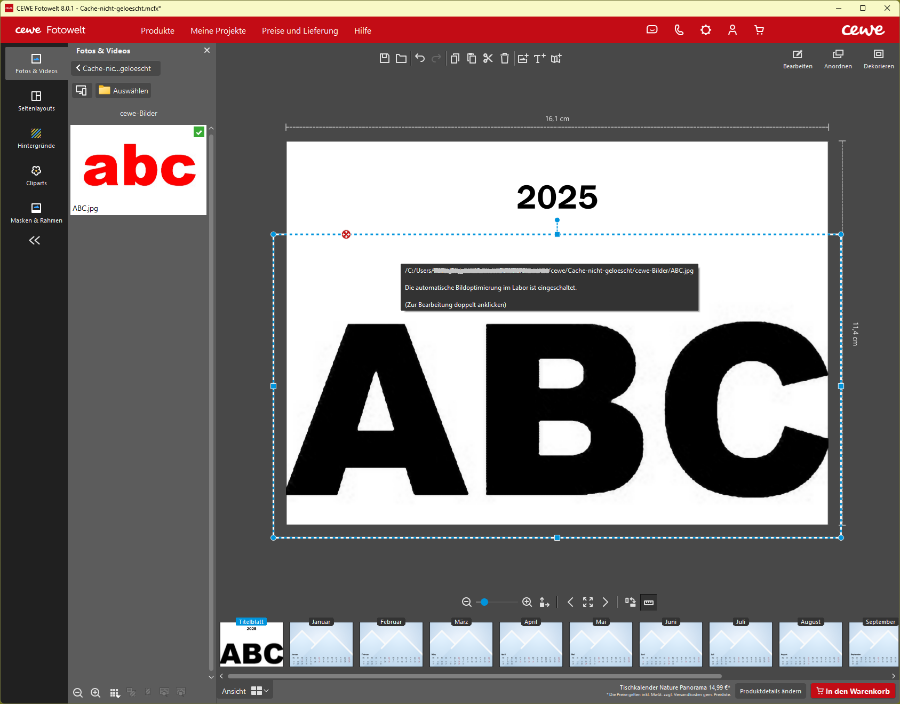Select the Mai page thumbnail
The height and width of the screenshot is (704, 900).
tap(601, 644)
